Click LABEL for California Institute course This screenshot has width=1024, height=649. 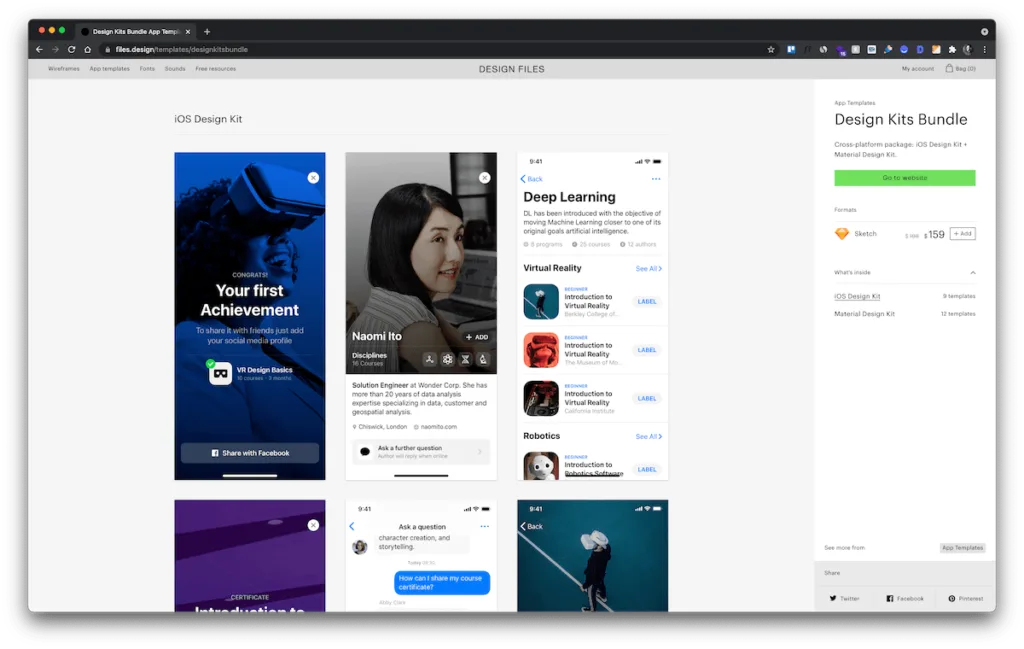[647, 398]
